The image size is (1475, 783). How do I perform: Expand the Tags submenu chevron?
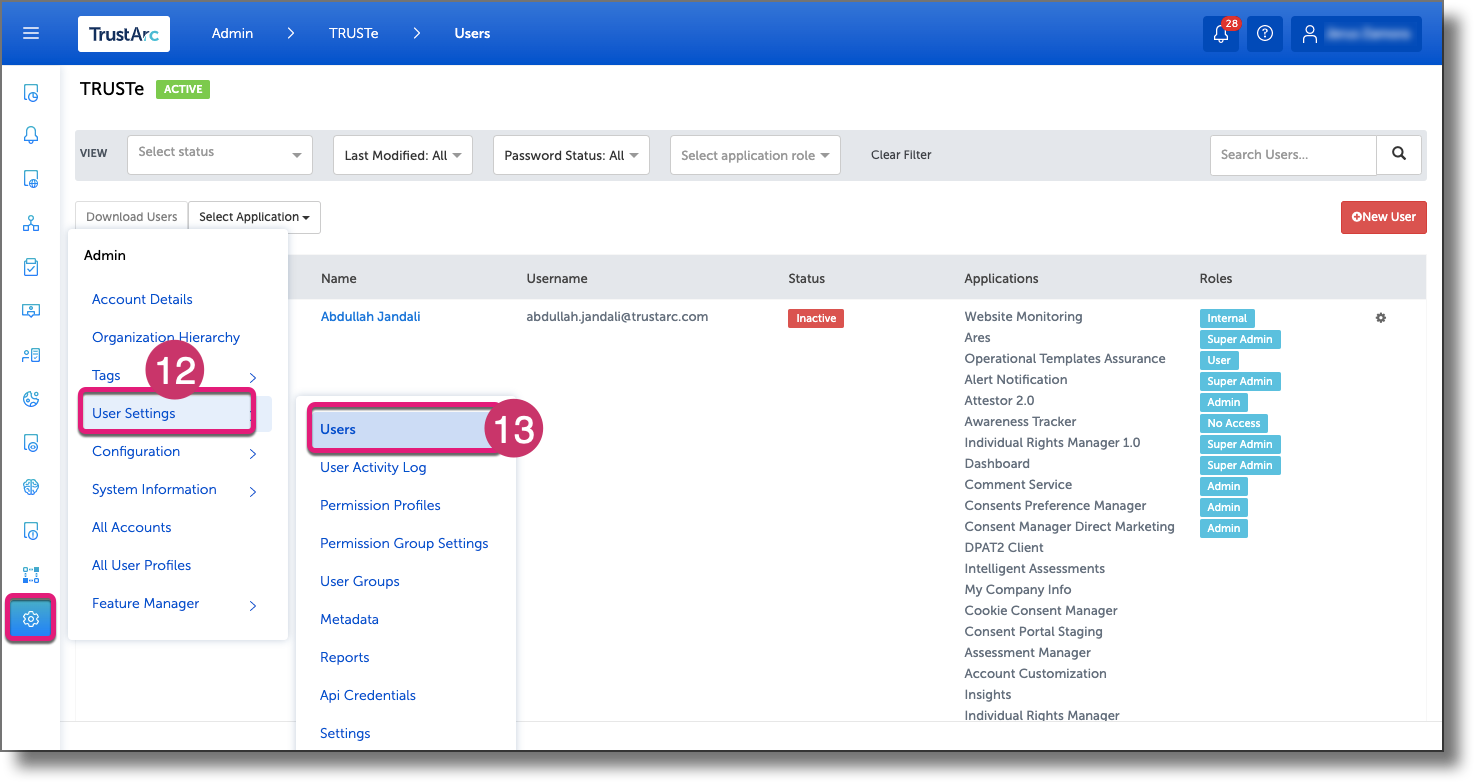pos(252,377)
